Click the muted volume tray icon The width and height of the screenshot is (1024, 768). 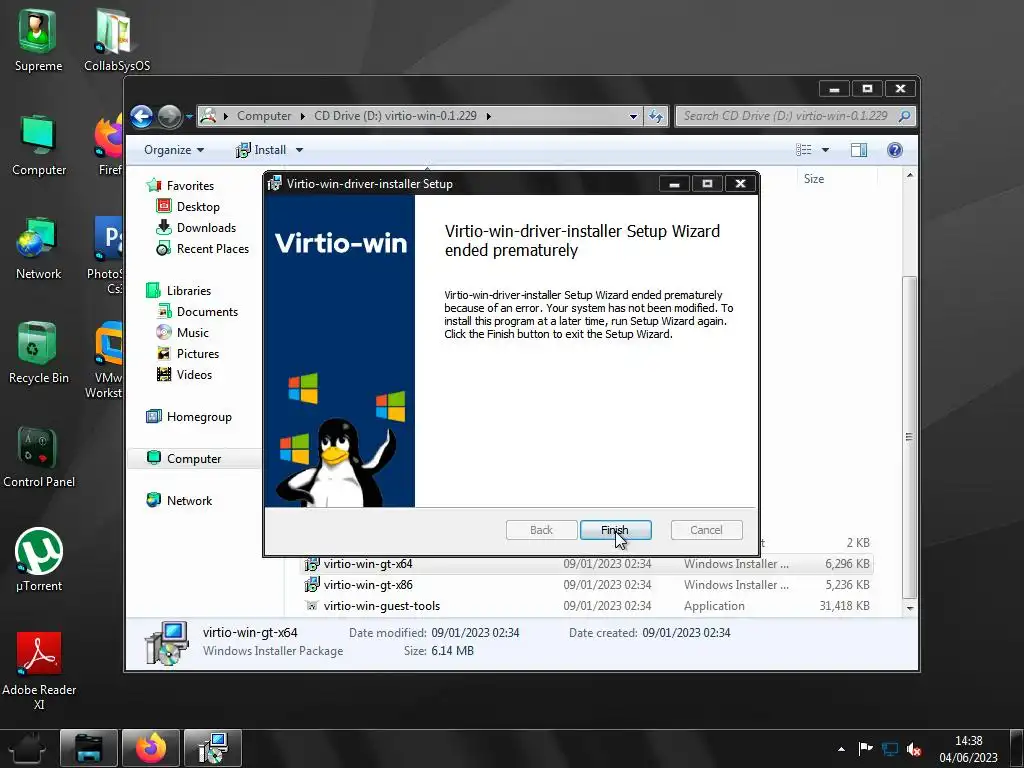pos(914,749)
